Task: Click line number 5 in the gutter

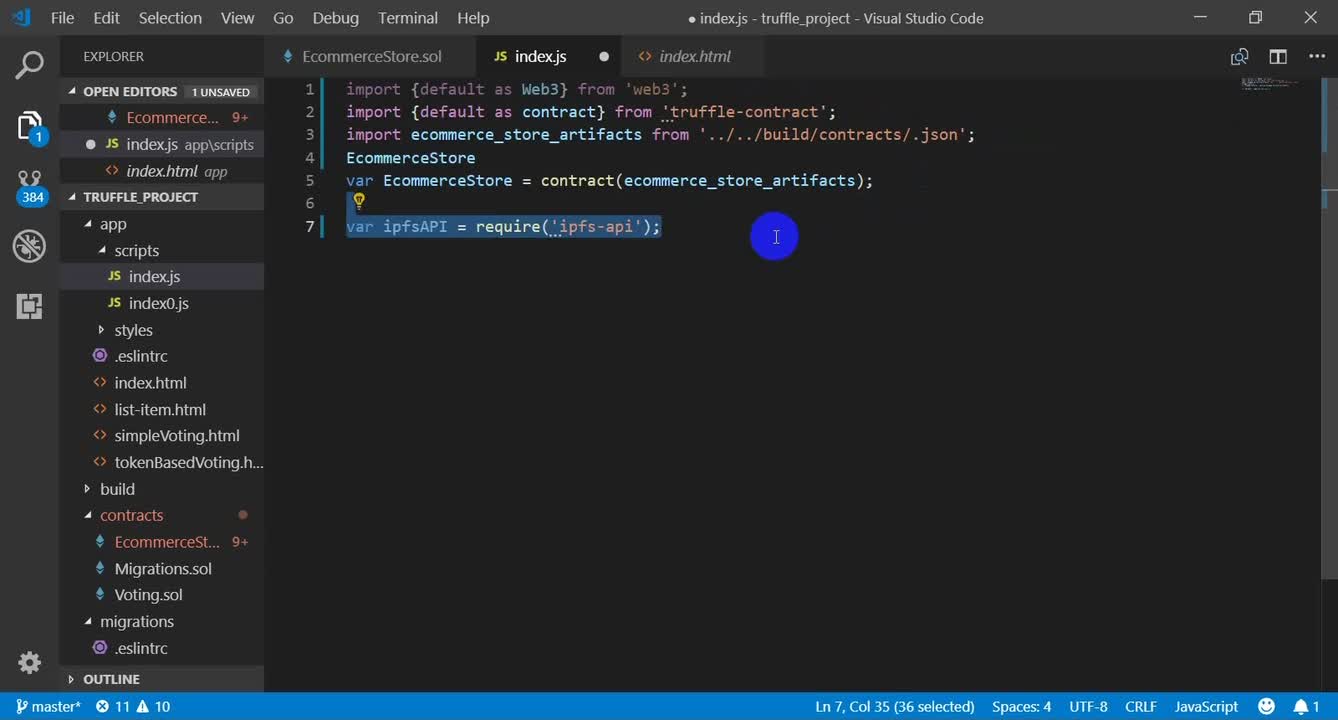Action: point(310,181)
